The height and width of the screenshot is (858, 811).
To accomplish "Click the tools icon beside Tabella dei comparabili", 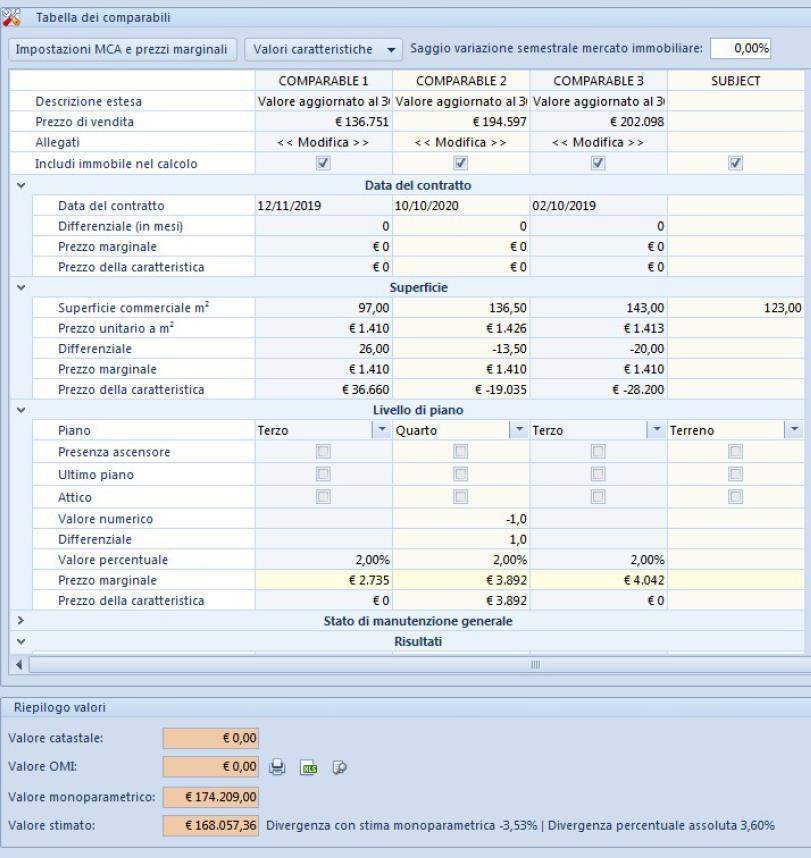I will coord(12,17).
